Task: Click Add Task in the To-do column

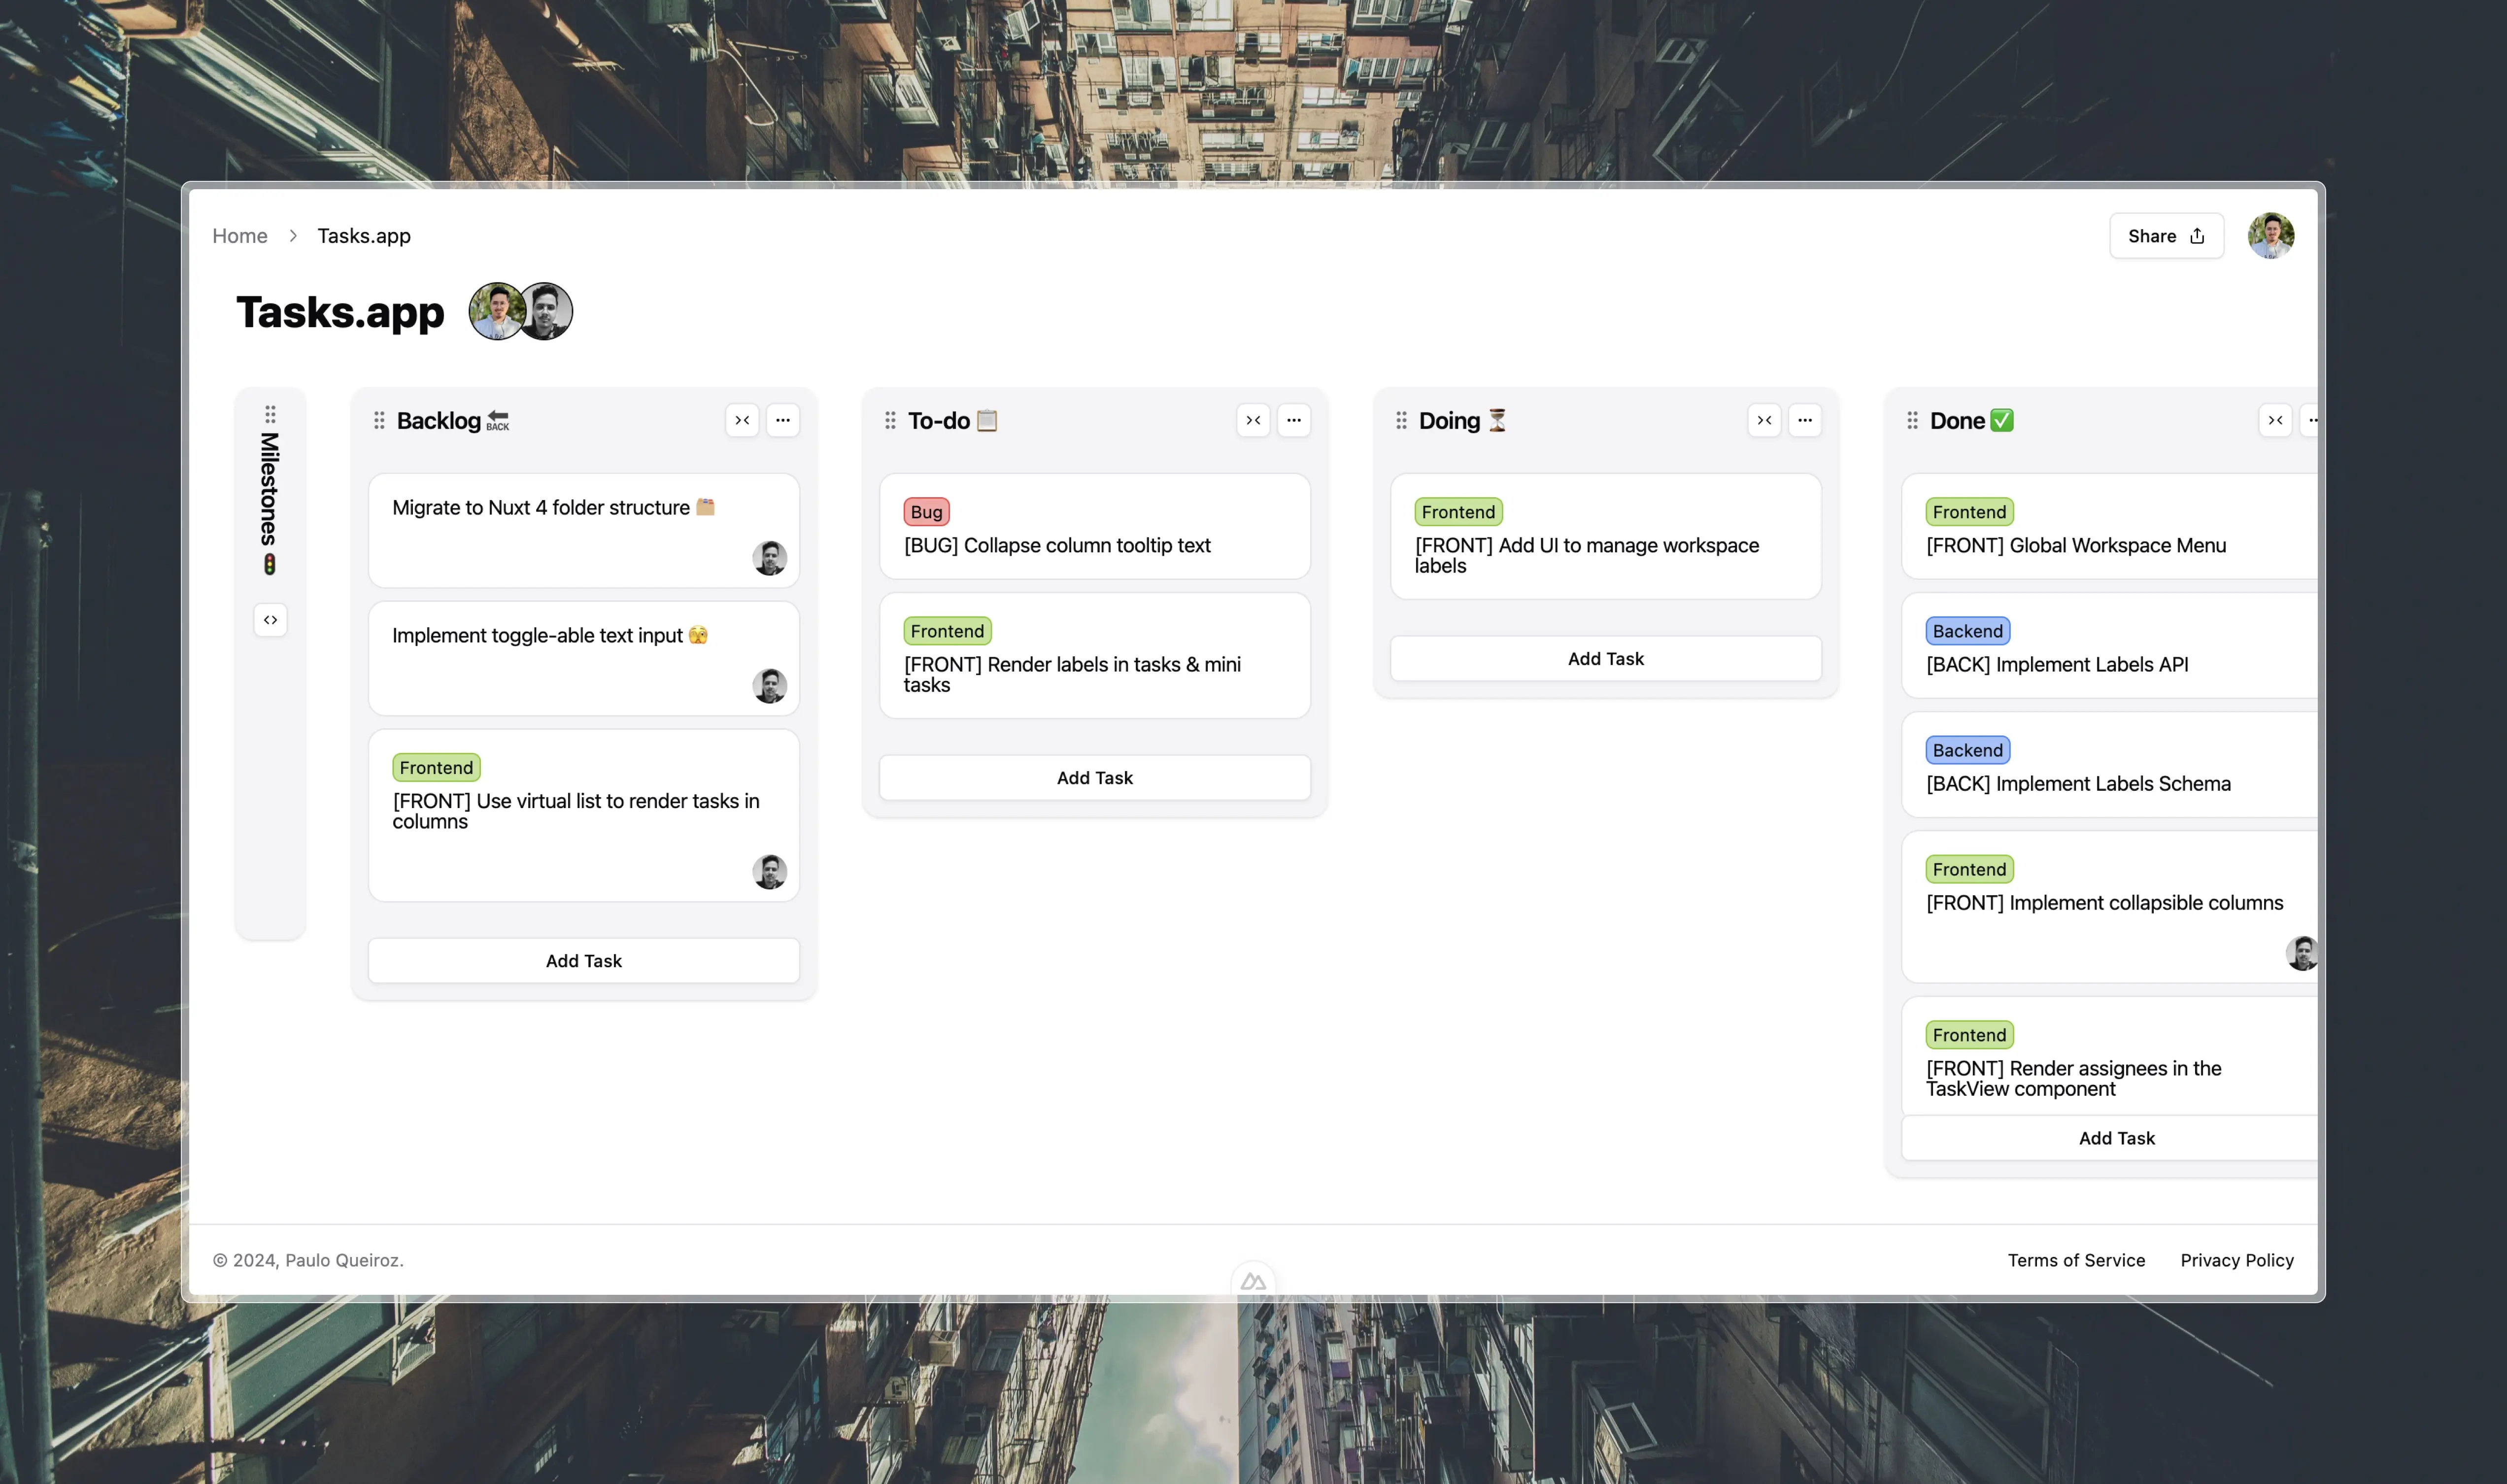Action: coord(1094,777)
